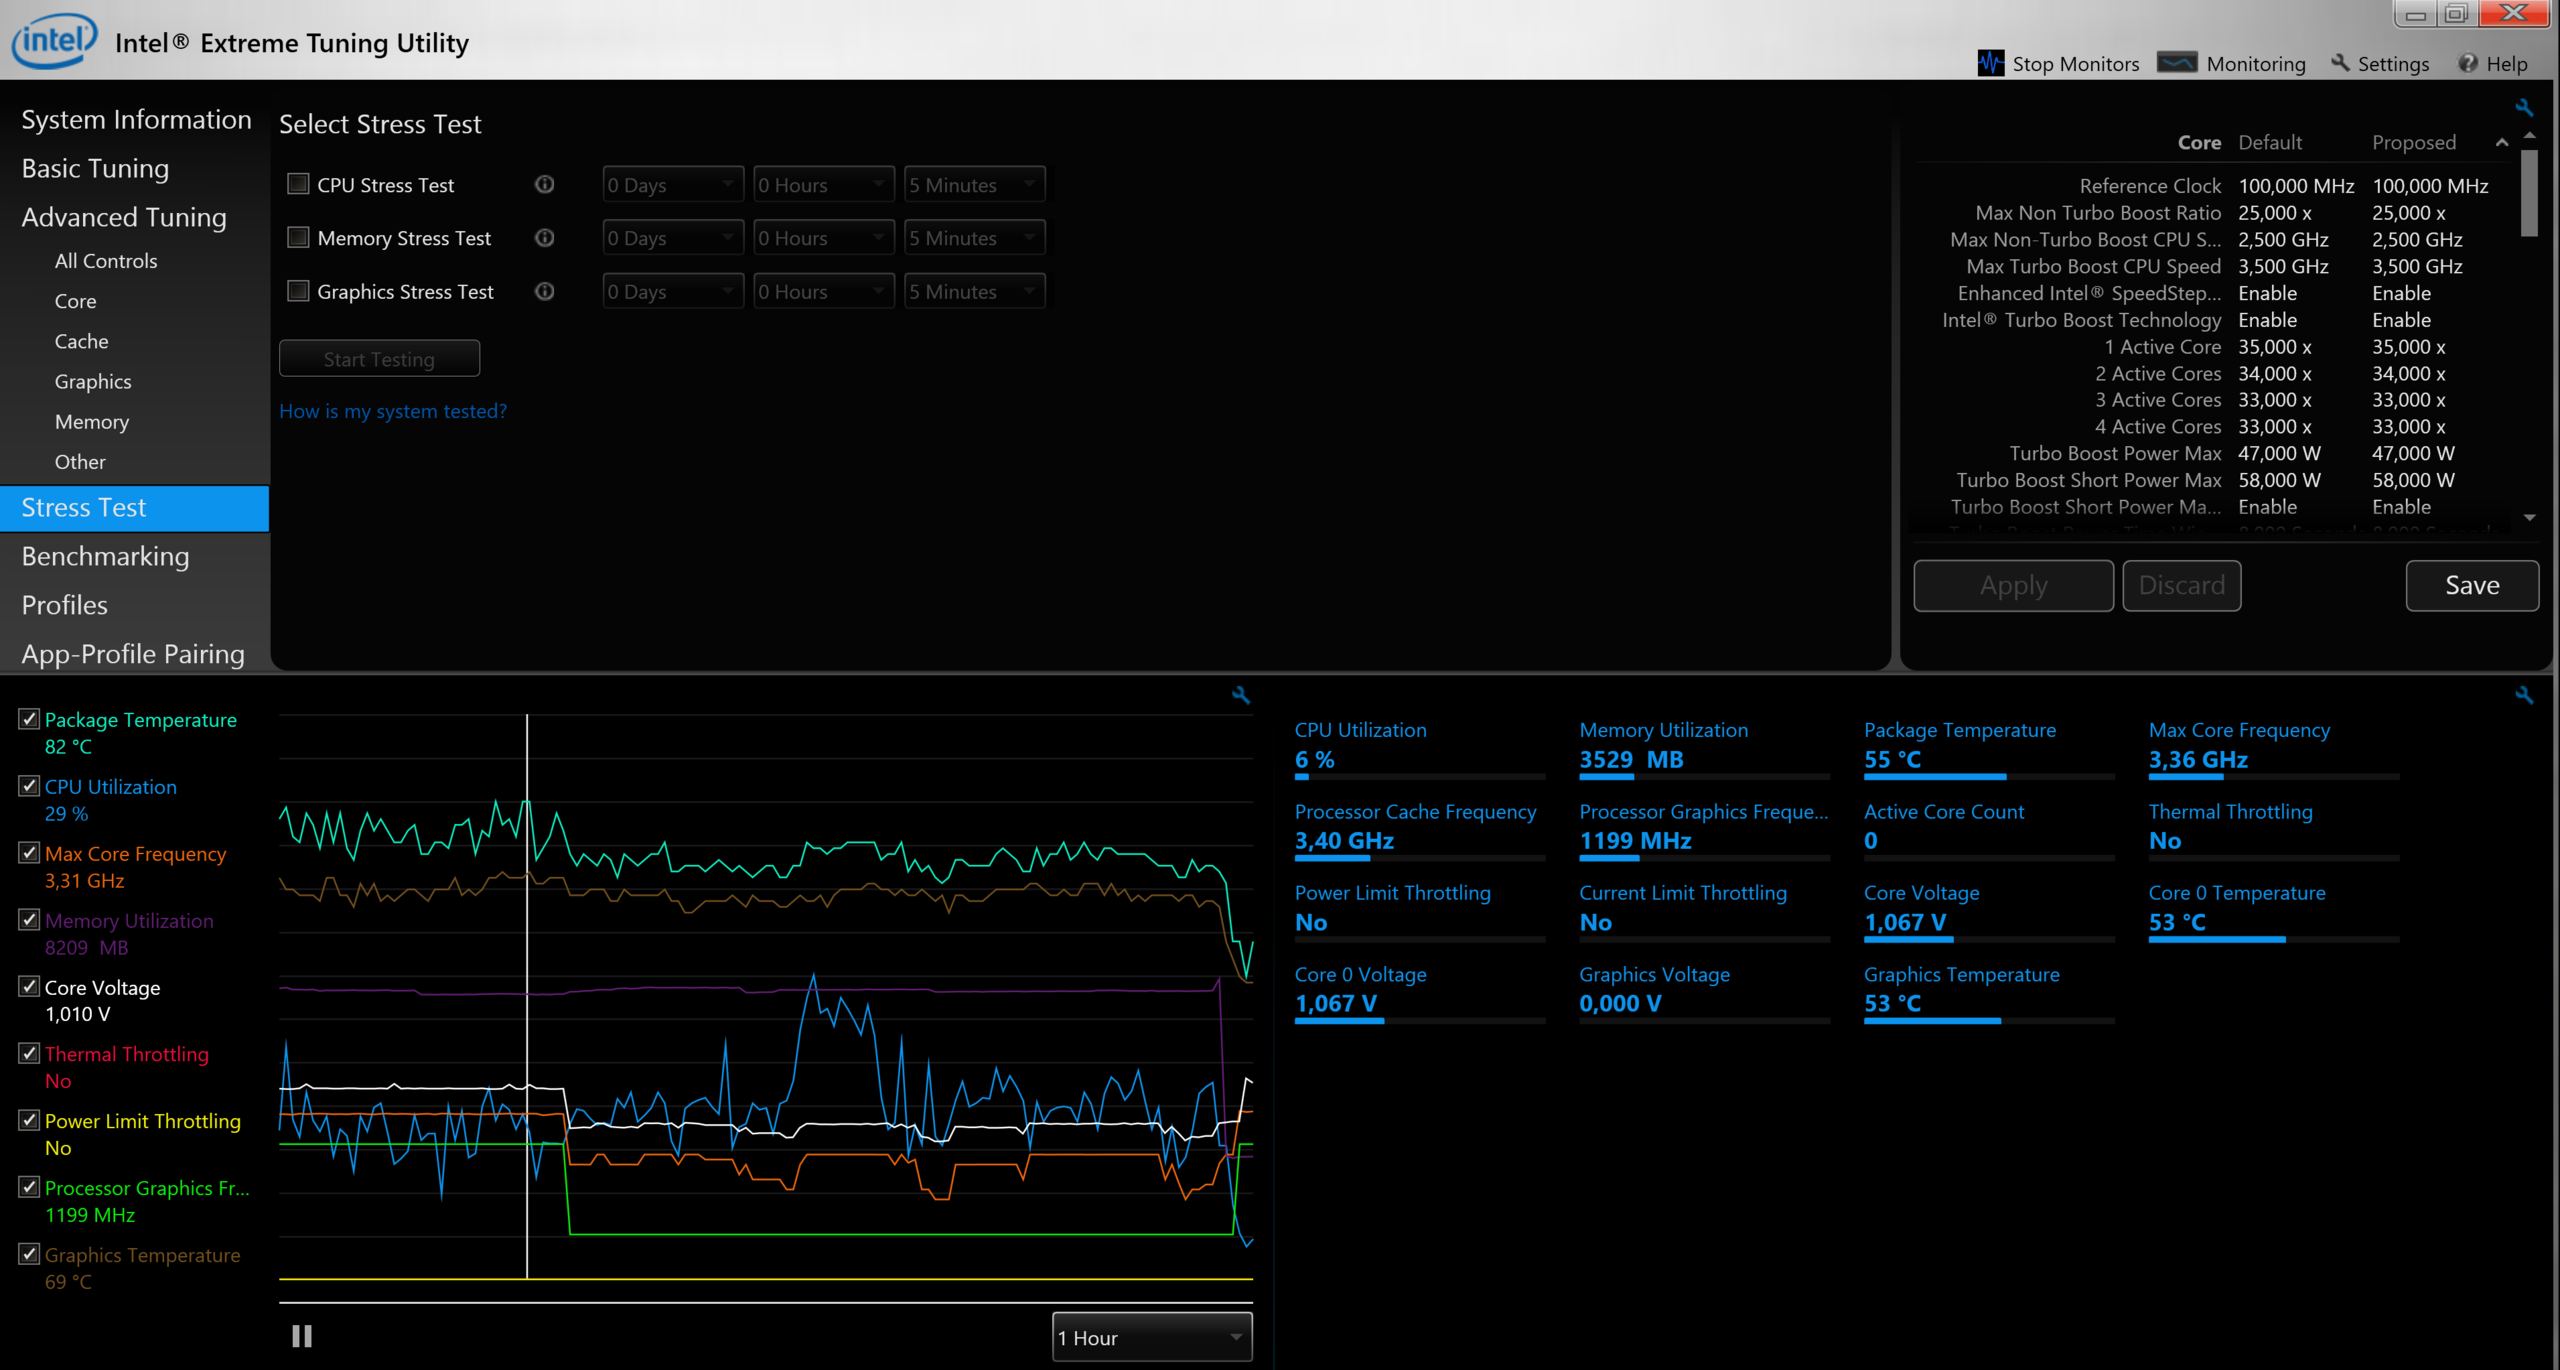Image resolution: width=2560 pixels, height=1370 pixels.
Task: Click info icon next to Memory Stress Test
Action: coord(544,238)
